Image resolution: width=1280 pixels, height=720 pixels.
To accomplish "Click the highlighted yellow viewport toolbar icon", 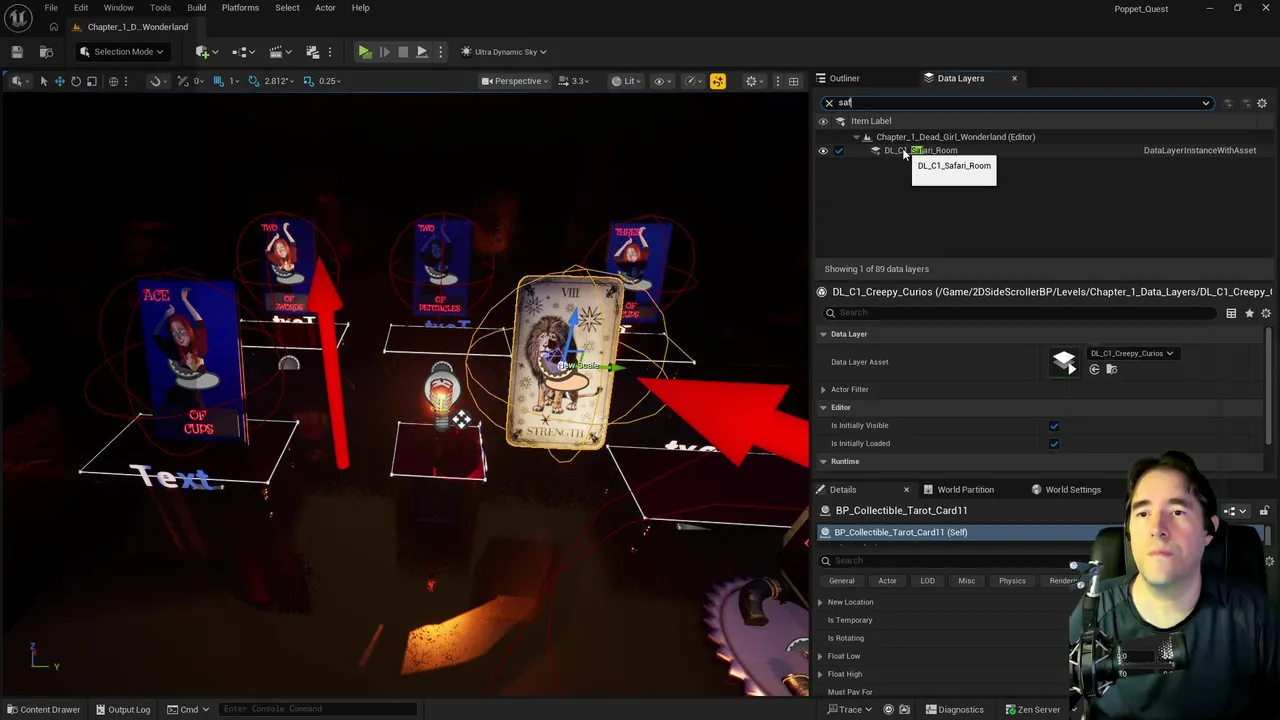I will (717, 81).
